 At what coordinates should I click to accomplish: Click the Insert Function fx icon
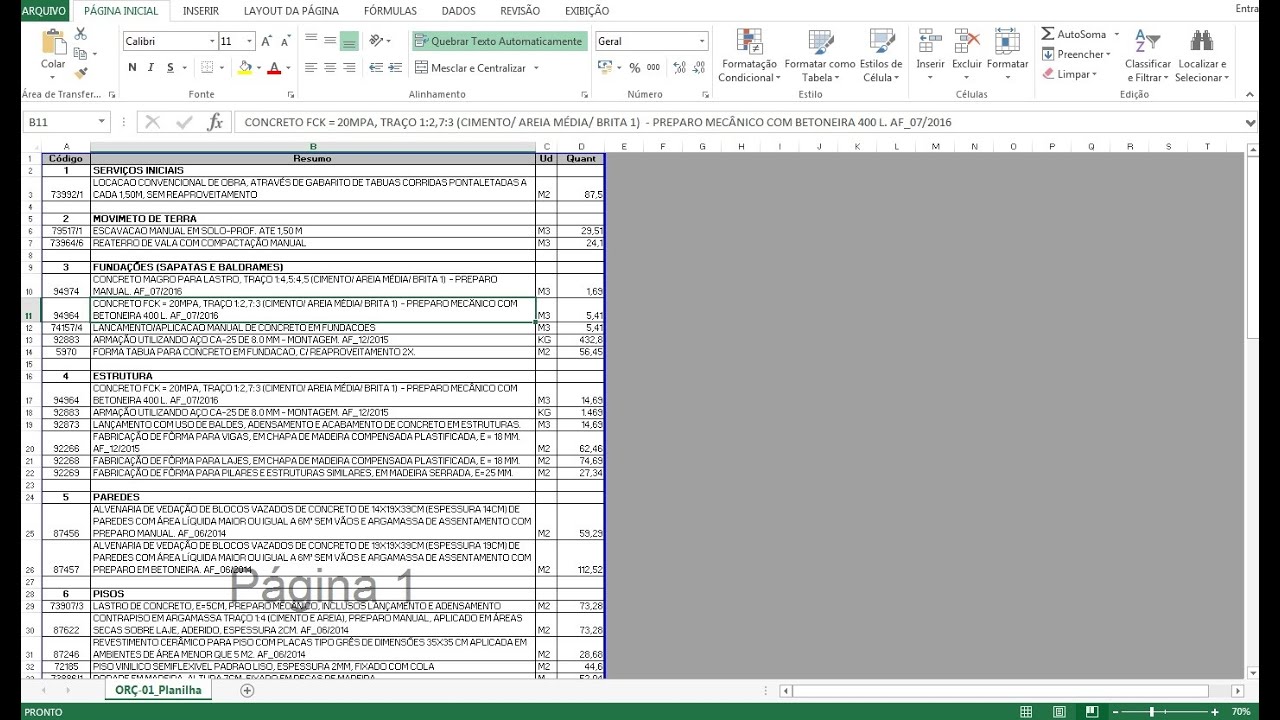coord(214,122)
